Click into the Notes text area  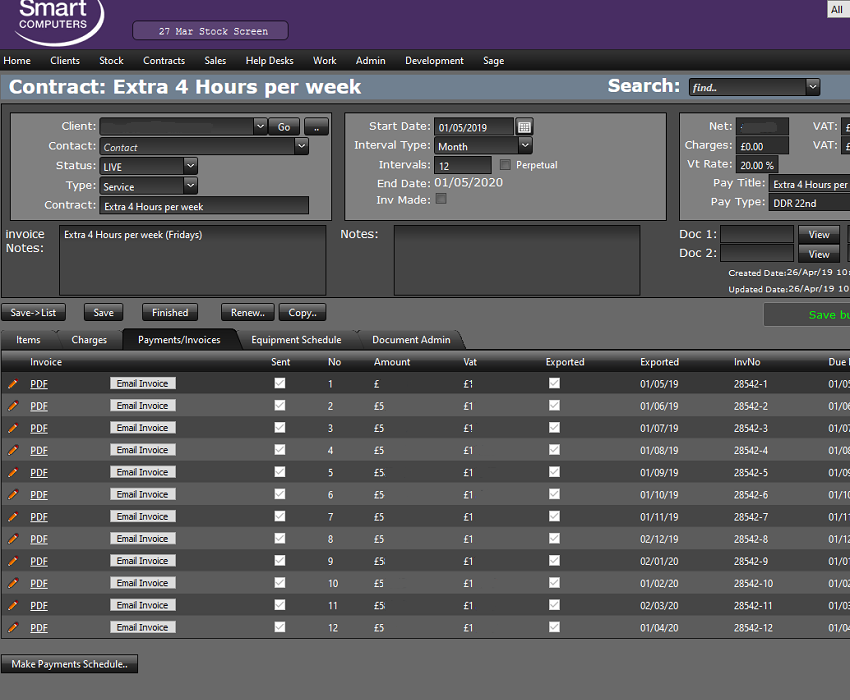pyautogui.click(x=516, y=260)
